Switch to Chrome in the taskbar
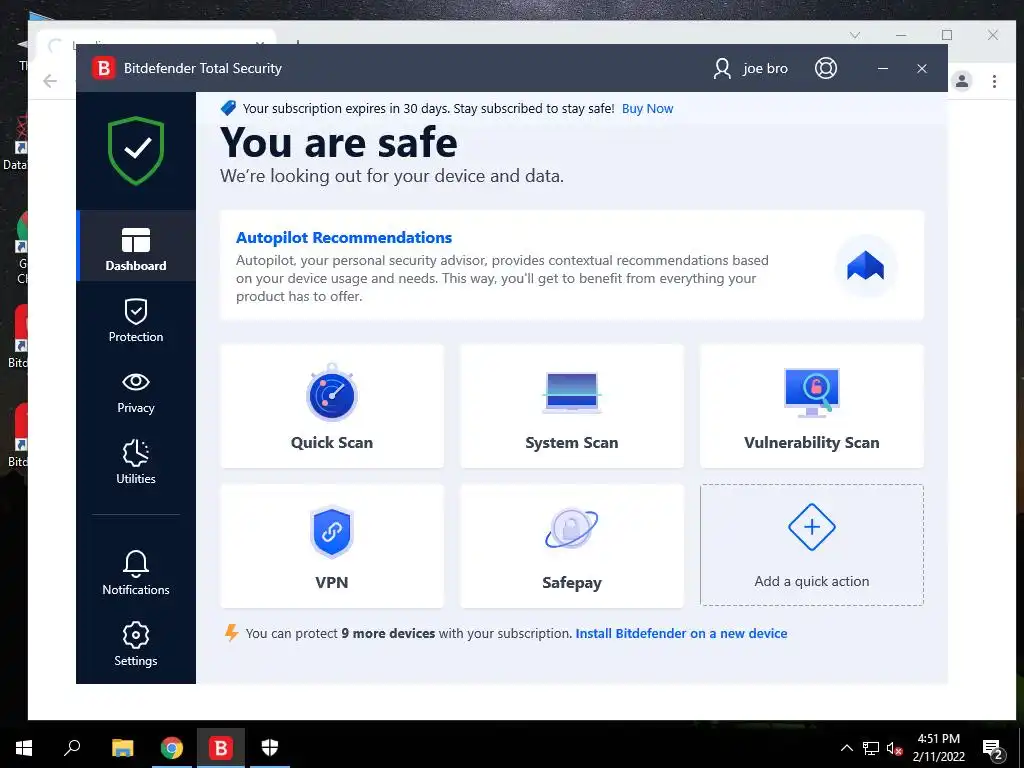The image size is (1024, 768). point(172,748)
